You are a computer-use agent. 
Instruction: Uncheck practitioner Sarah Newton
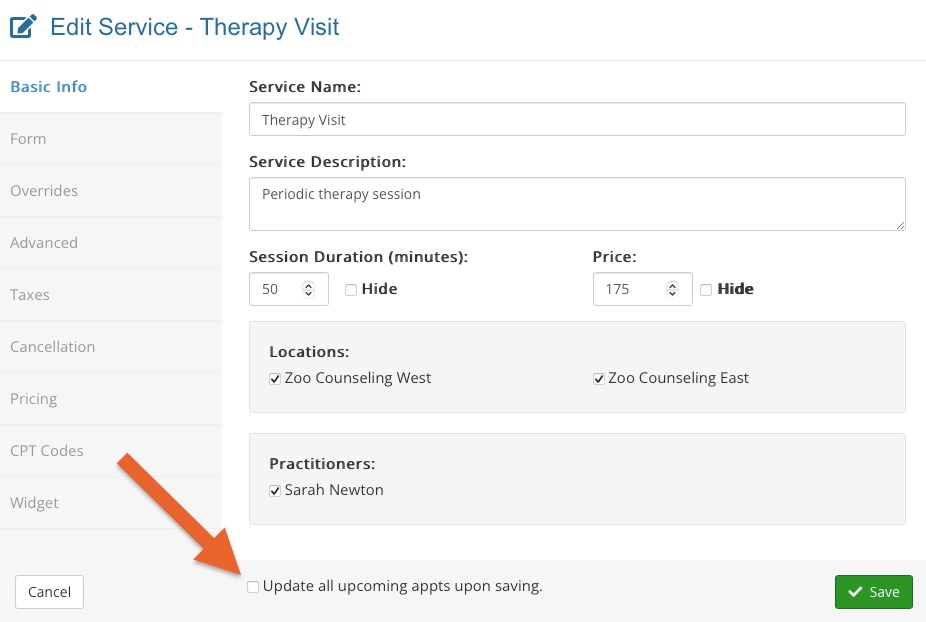point(275,491)
